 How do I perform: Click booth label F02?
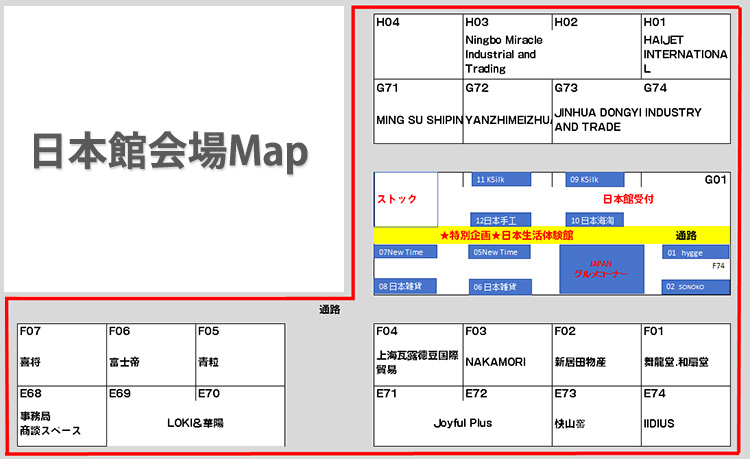click(565, 331)
